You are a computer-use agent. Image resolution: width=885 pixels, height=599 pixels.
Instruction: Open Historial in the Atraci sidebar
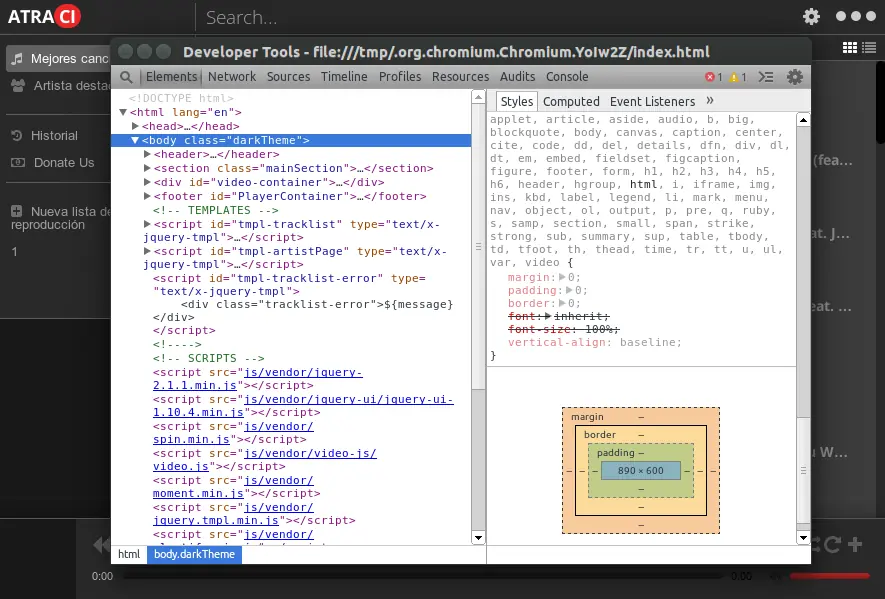(54, 135)
